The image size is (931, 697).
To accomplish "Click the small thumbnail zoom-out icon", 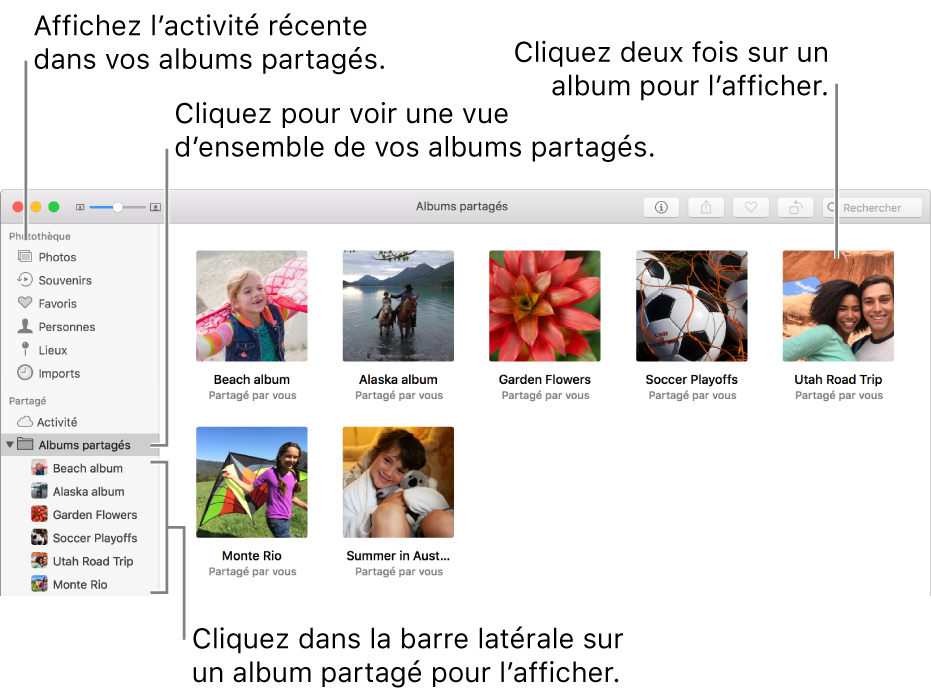I will 80,207.
